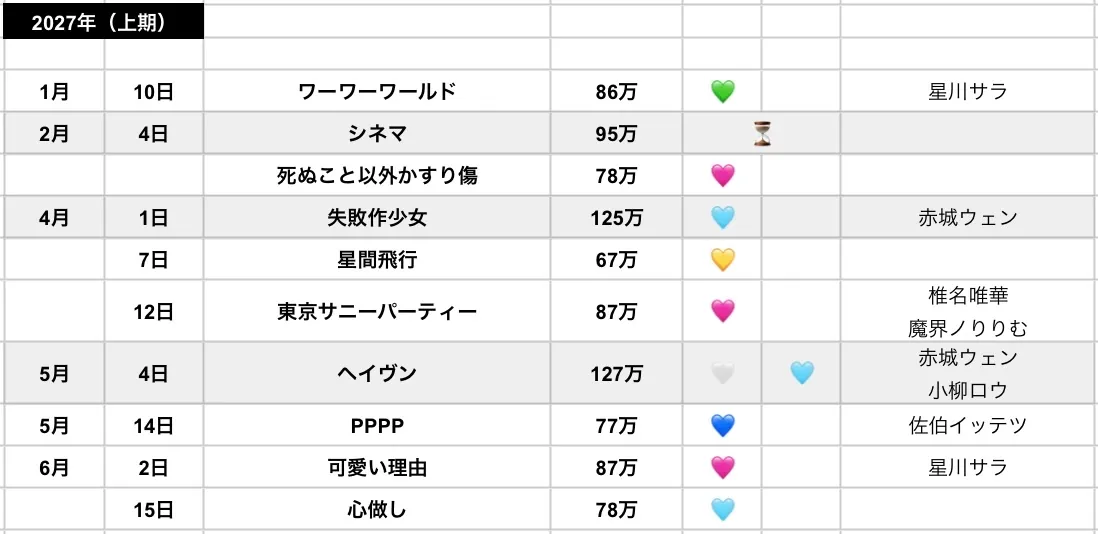Select the 失敗作少女 title cell
The image size is (1098, 534).
(x=377, y=218)
